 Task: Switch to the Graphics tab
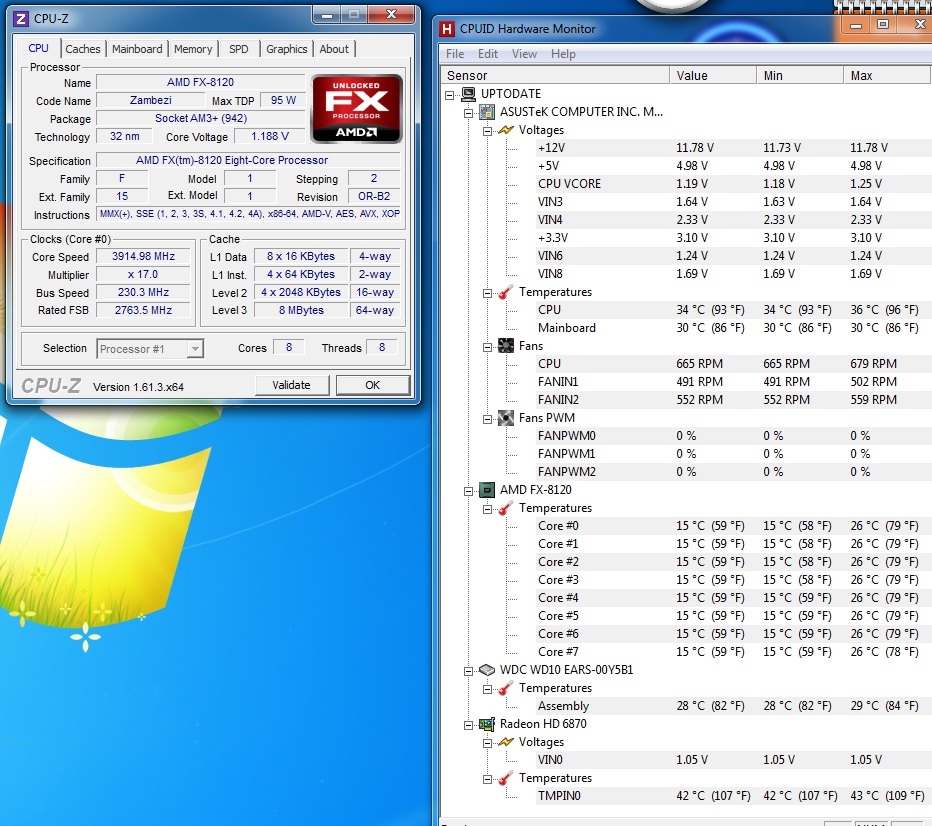tap(286, 49)
